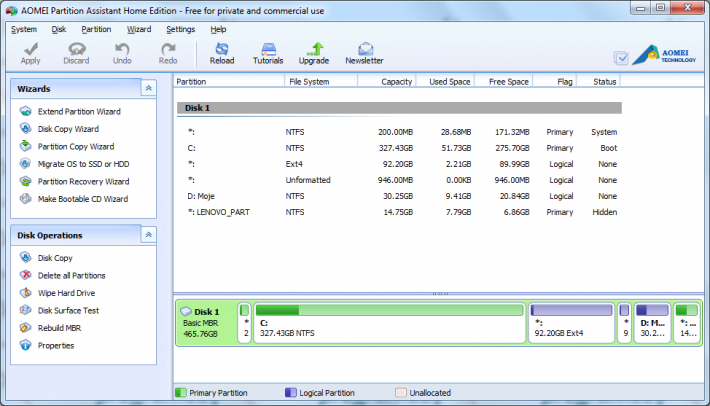Open the Disk menu

(58, 29)
